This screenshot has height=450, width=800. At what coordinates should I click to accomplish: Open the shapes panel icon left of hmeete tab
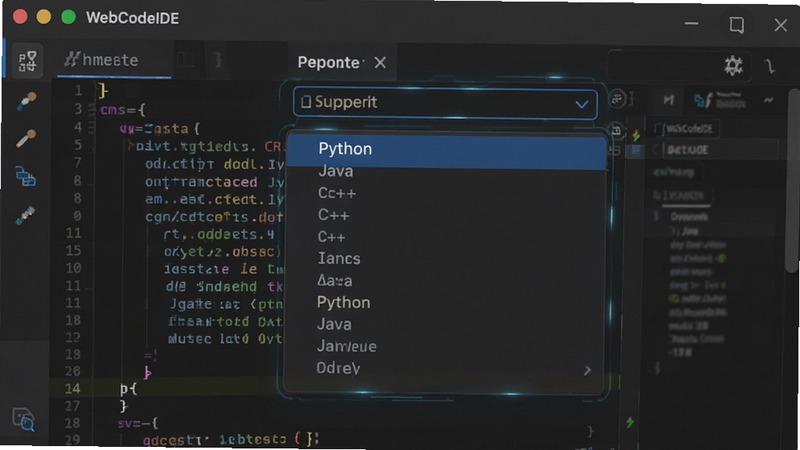[x=28, y=61]
